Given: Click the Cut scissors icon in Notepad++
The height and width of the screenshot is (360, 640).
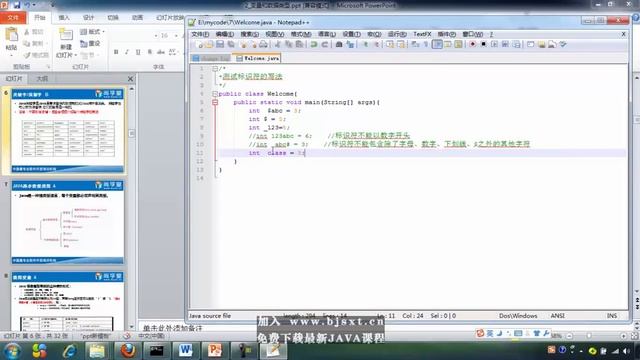Looking at the screenshot, I should point(278,44).
